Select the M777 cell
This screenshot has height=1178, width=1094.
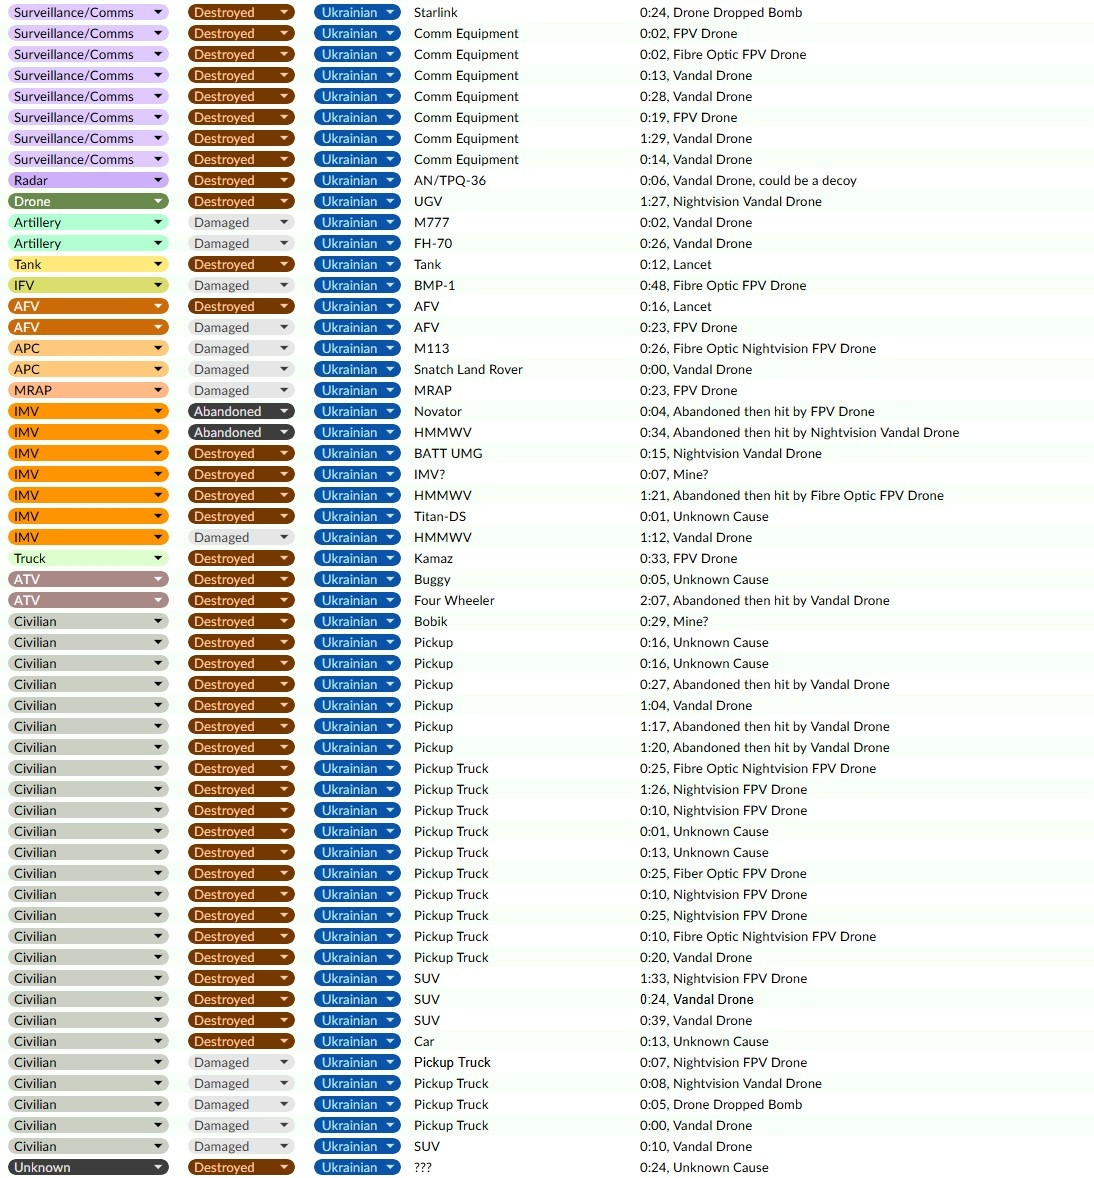pyautogui.click(x=431, y=222)
